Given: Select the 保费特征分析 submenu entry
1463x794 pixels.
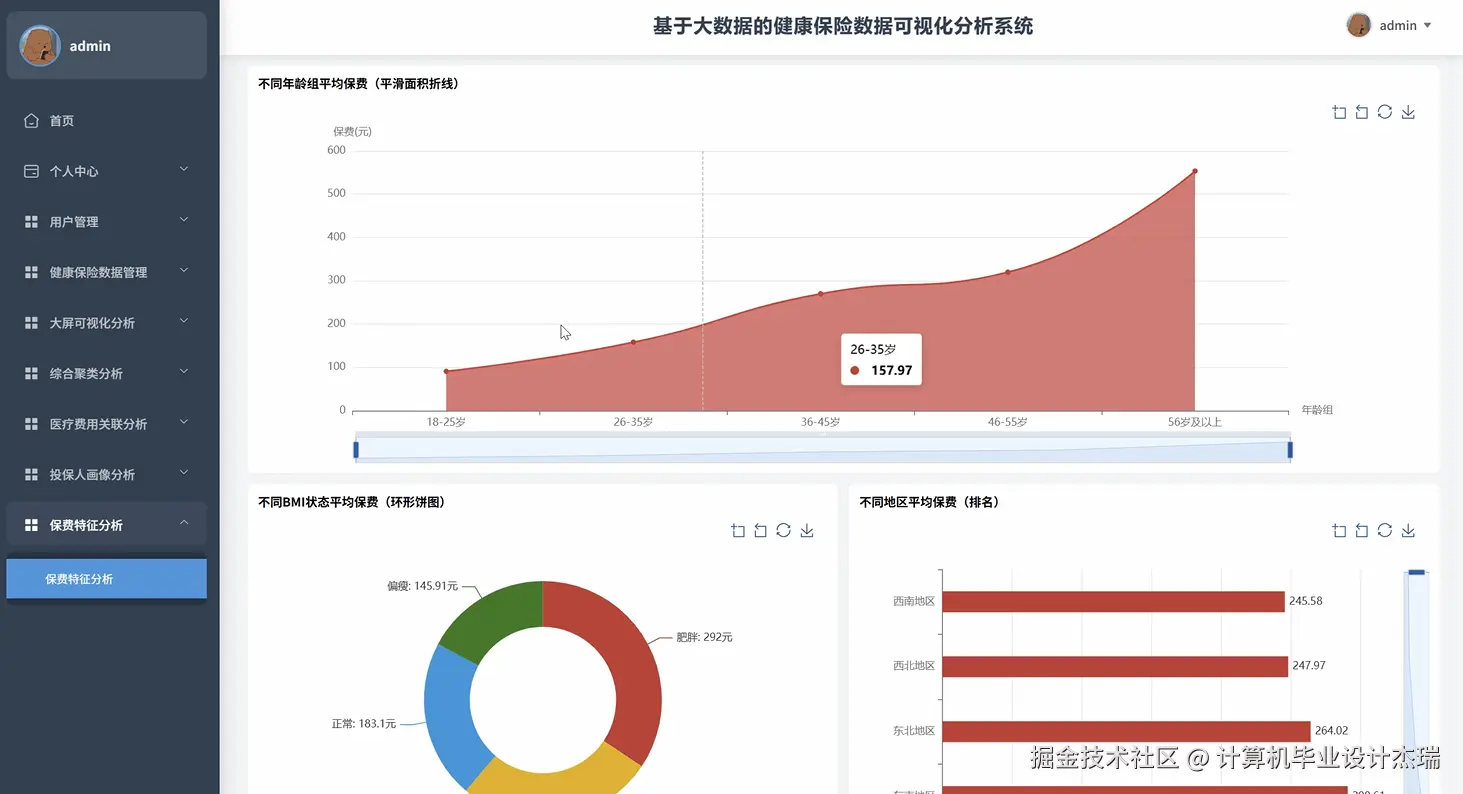Looking at the screenshot, I should point(106,579).
